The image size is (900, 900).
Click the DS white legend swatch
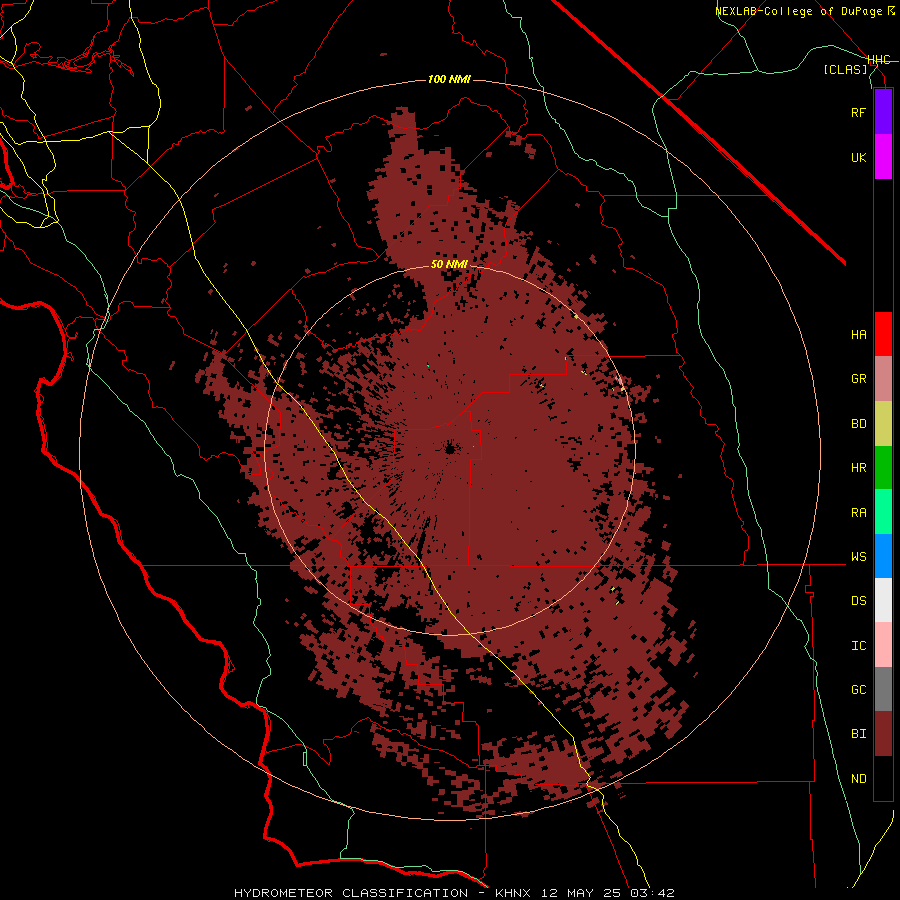coord(883,600)
